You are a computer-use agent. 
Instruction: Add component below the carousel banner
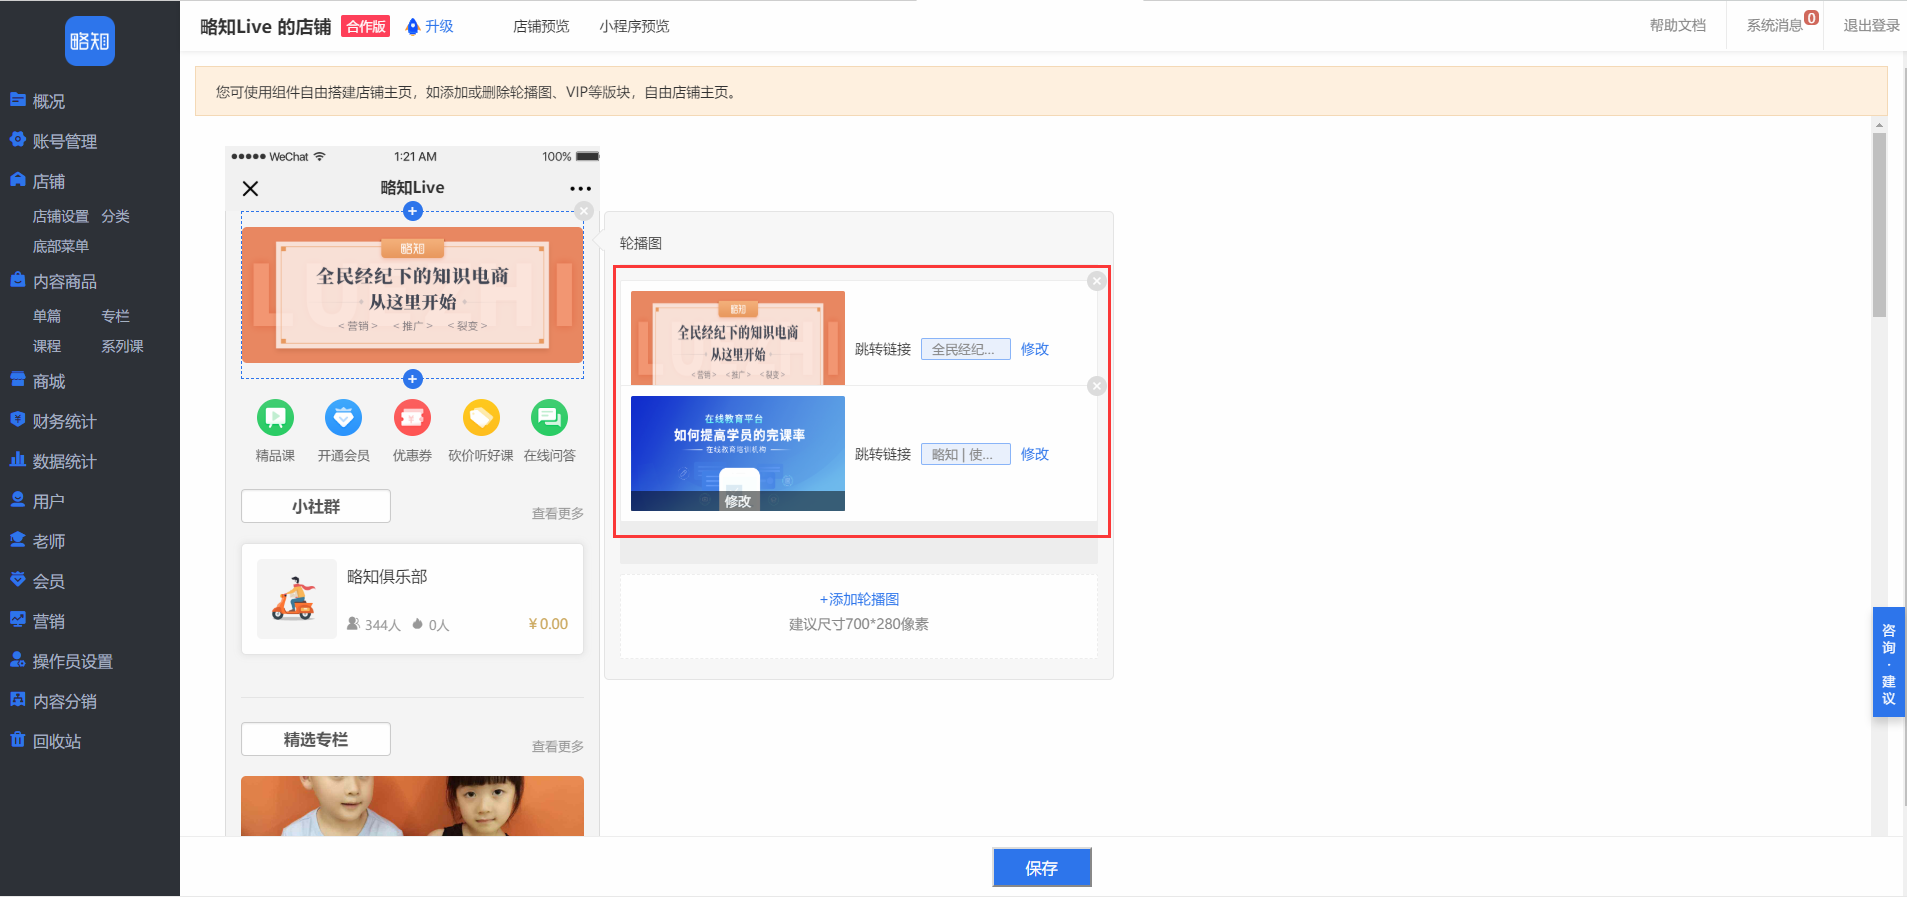pyautogui.click(x=412, y=379)
